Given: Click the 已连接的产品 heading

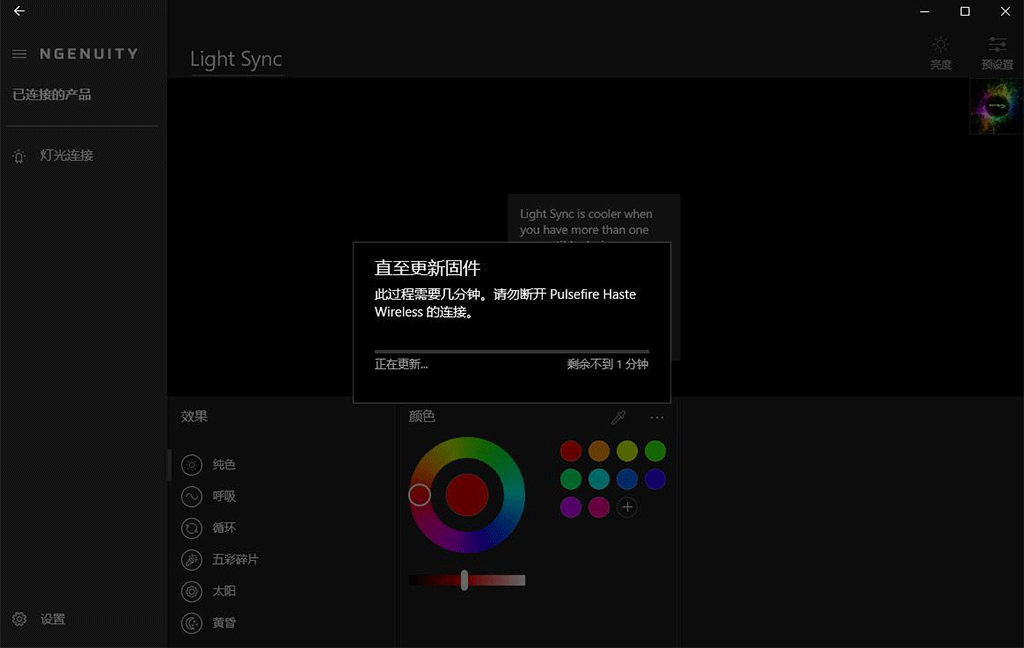Looking at the screenshot, I should tap(52, 95).
